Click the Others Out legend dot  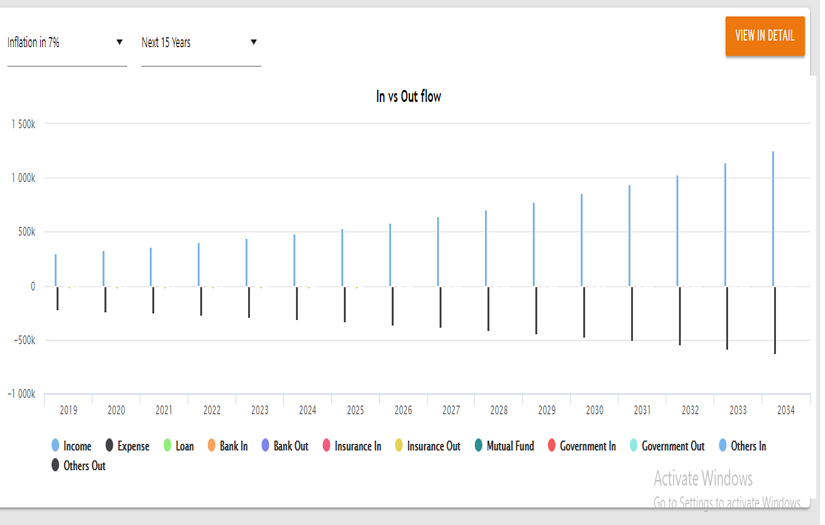(x=56, y=465)
